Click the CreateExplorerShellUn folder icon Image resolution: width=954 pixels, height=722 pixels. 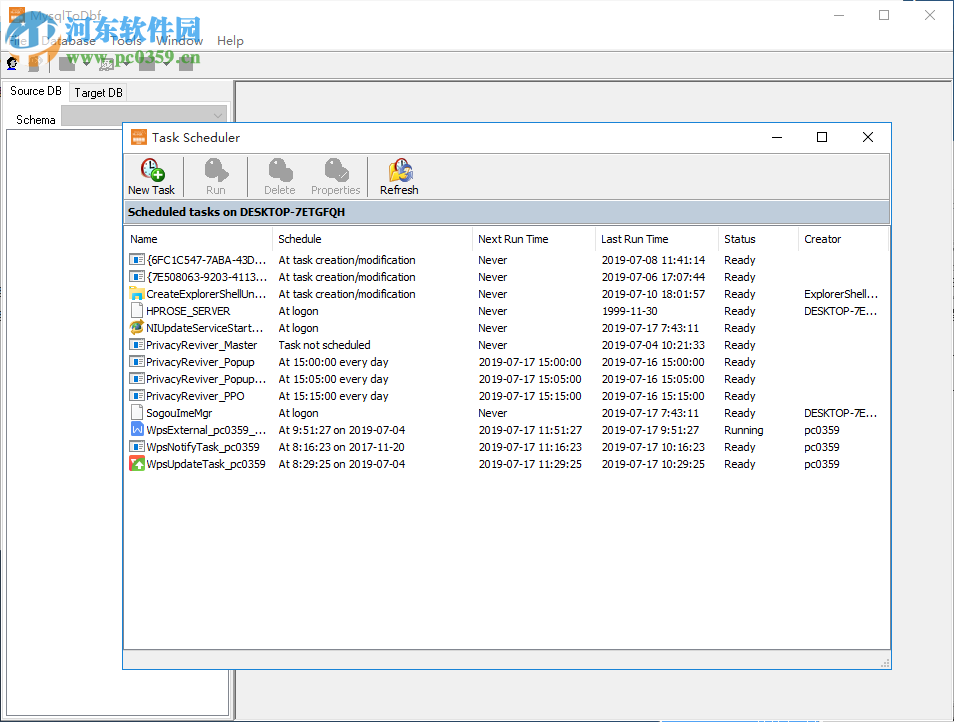click(136, 294)
